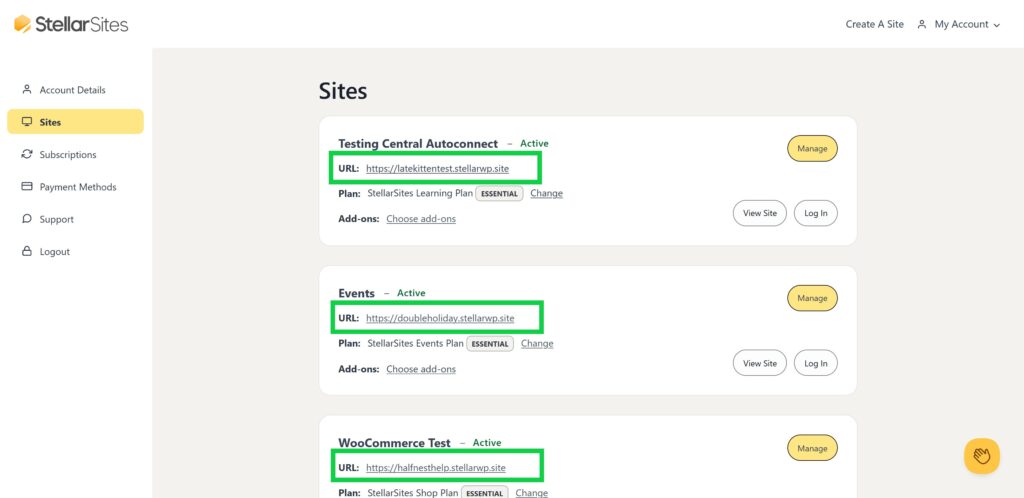
Task: Click Active status of WooCommerce Test
Action: pos(487,443)
